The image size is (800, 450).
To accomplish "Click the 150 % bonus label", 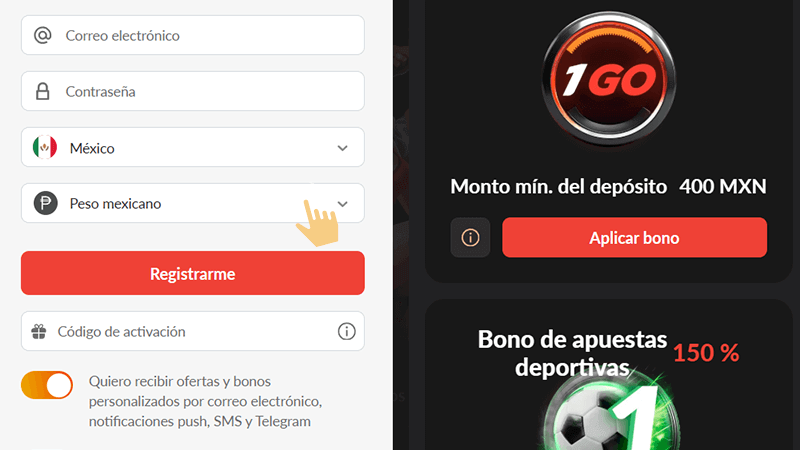I will (706, 353).
